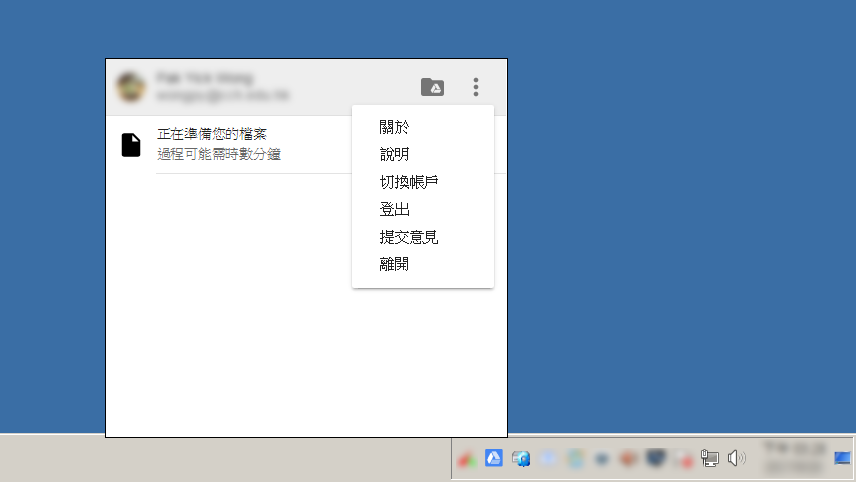The height and width of the screenshot is (482, 856).
Task: Choose 切換帳戶 to switch accounts
Action: click(x=409, y=182)
